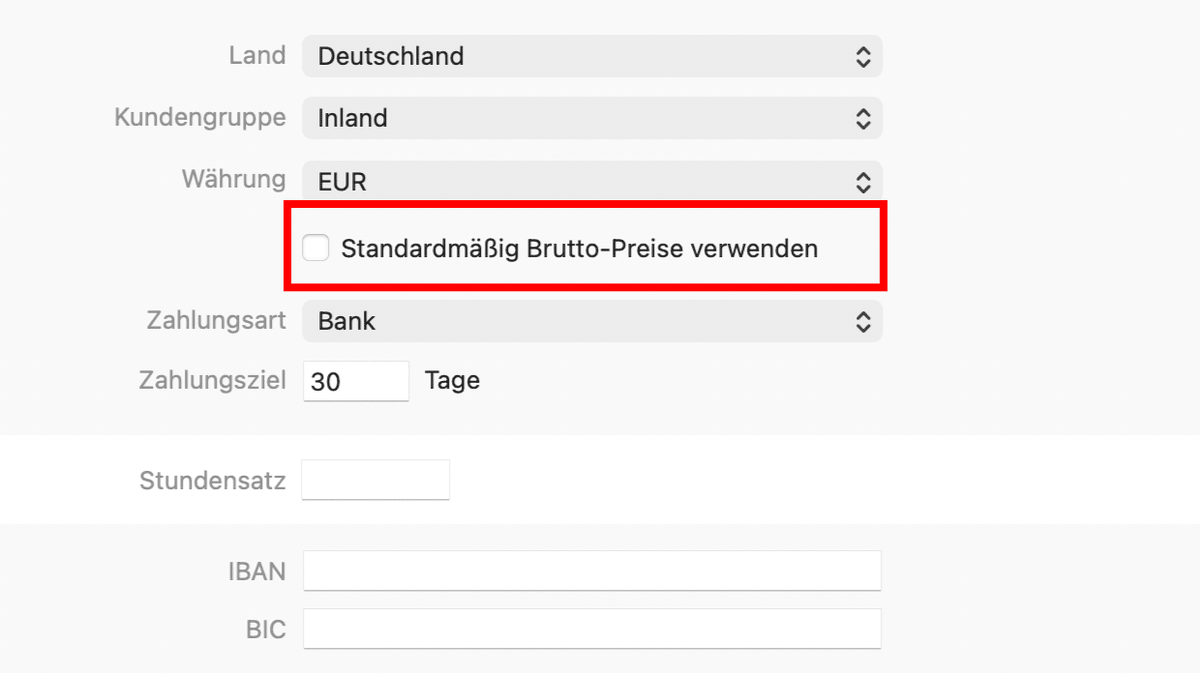1200x674 pixels.
Task: Click the 'Zahlungsziel' field label
Action: click(212, 381)
